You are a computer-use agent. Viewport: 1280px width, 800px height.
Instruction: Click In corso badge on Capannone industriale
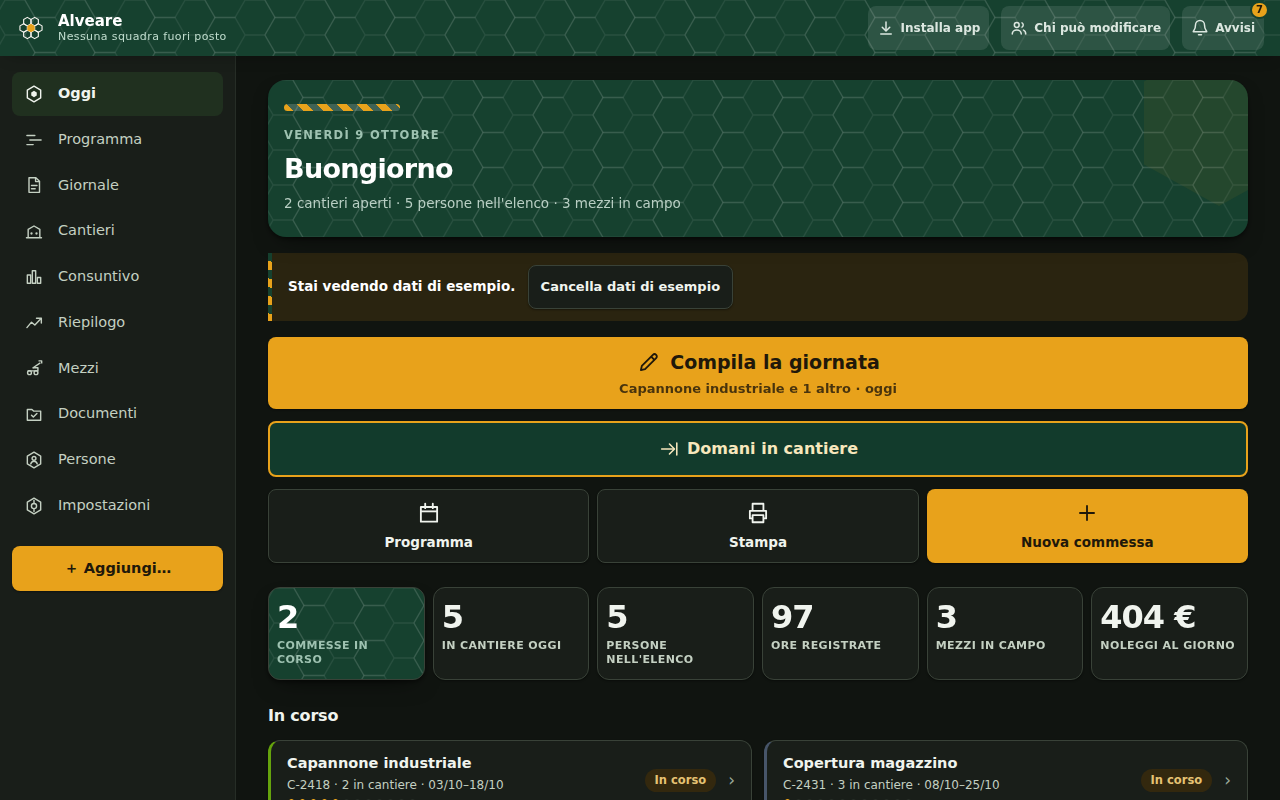(x=680, y=780)
